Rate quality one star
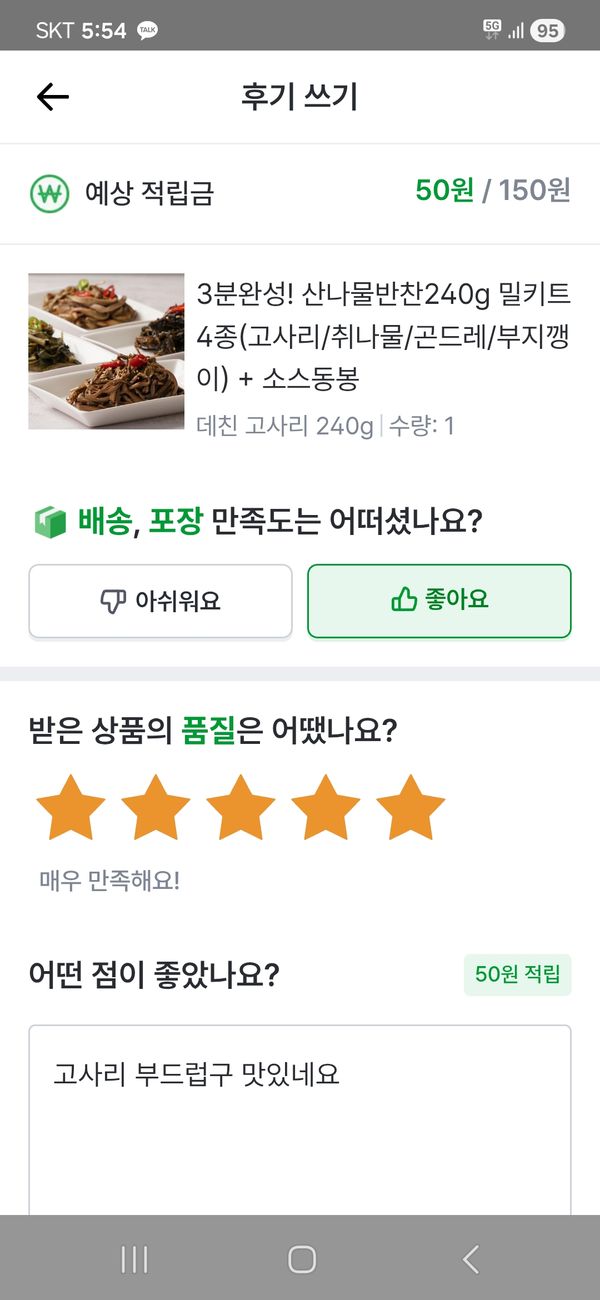This screenshot has width=600, height=1300. tap(70, 807)
